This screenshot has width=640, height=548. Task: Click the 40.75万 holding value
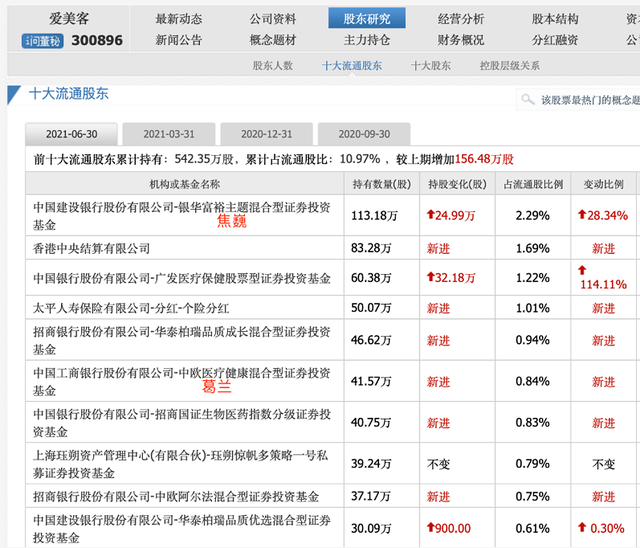(371, 422)
